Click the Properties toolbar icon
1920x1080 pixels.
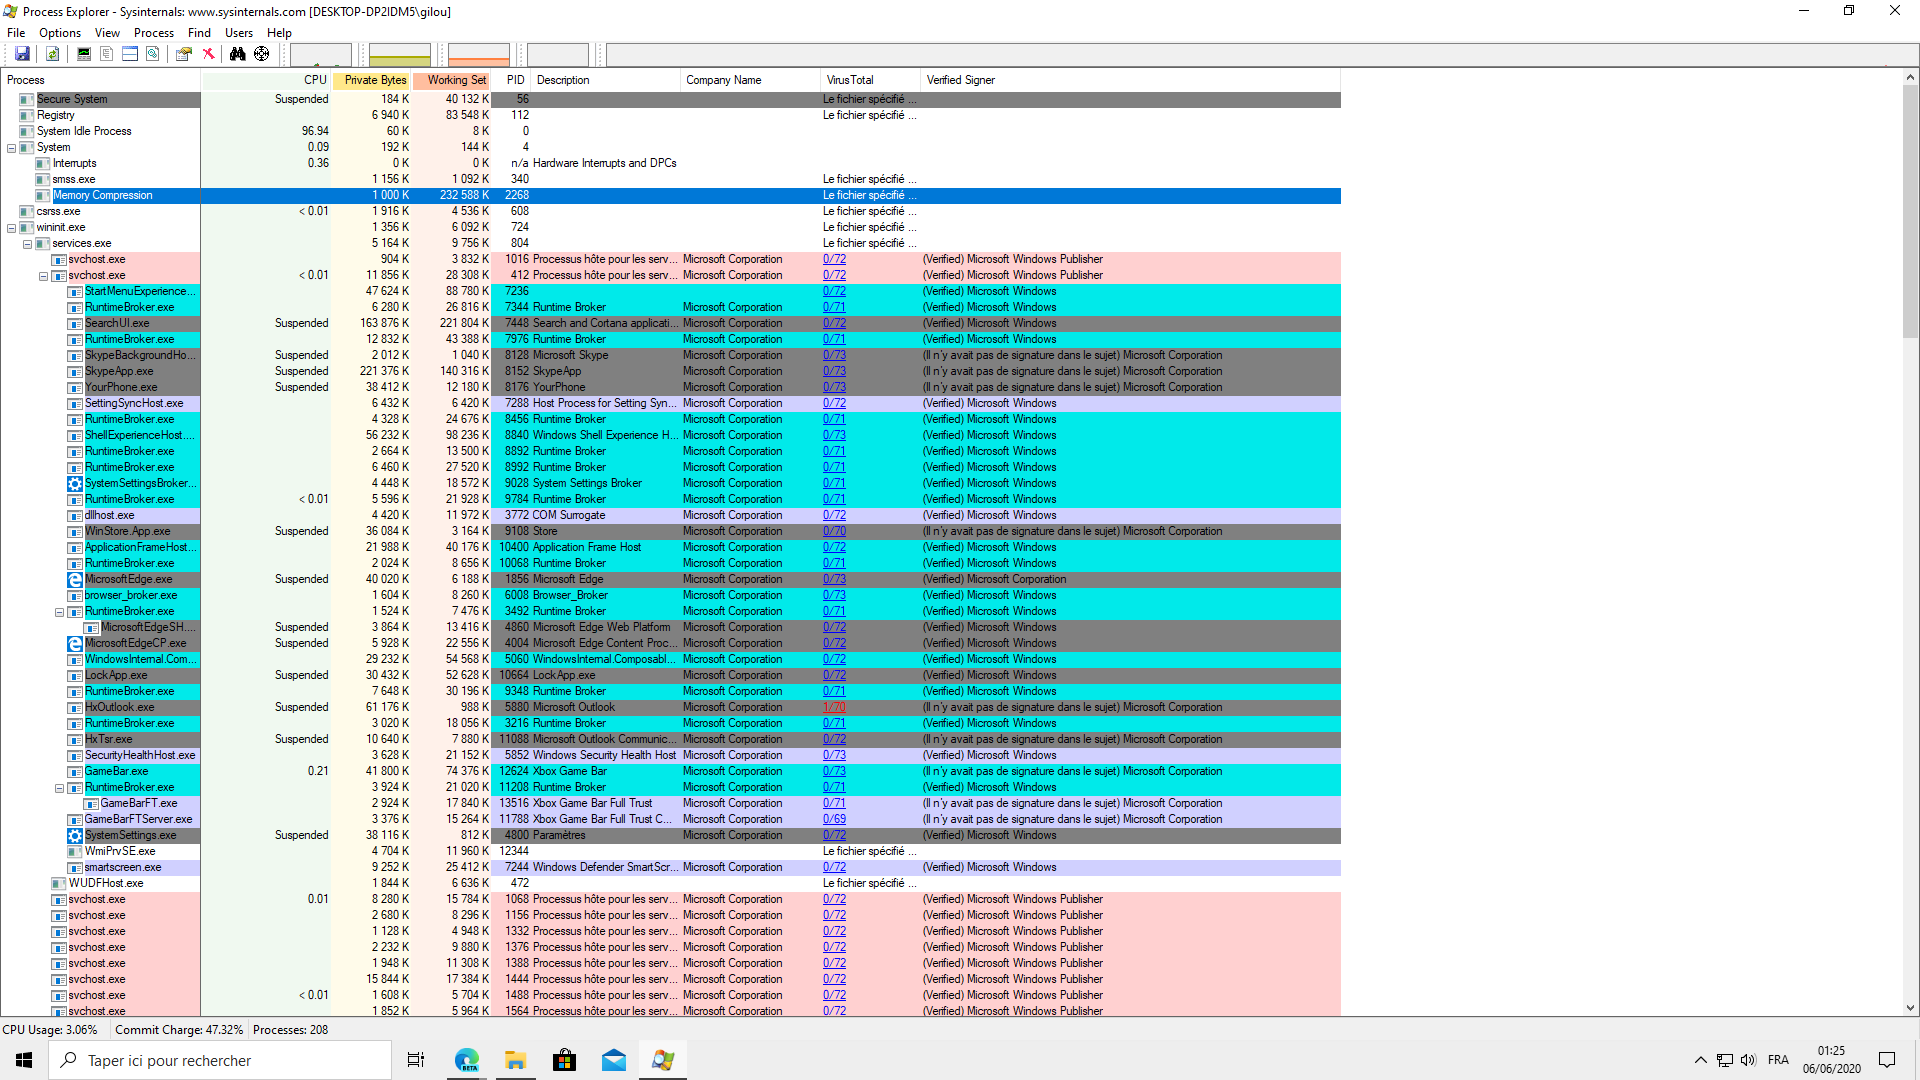[183, 54]
